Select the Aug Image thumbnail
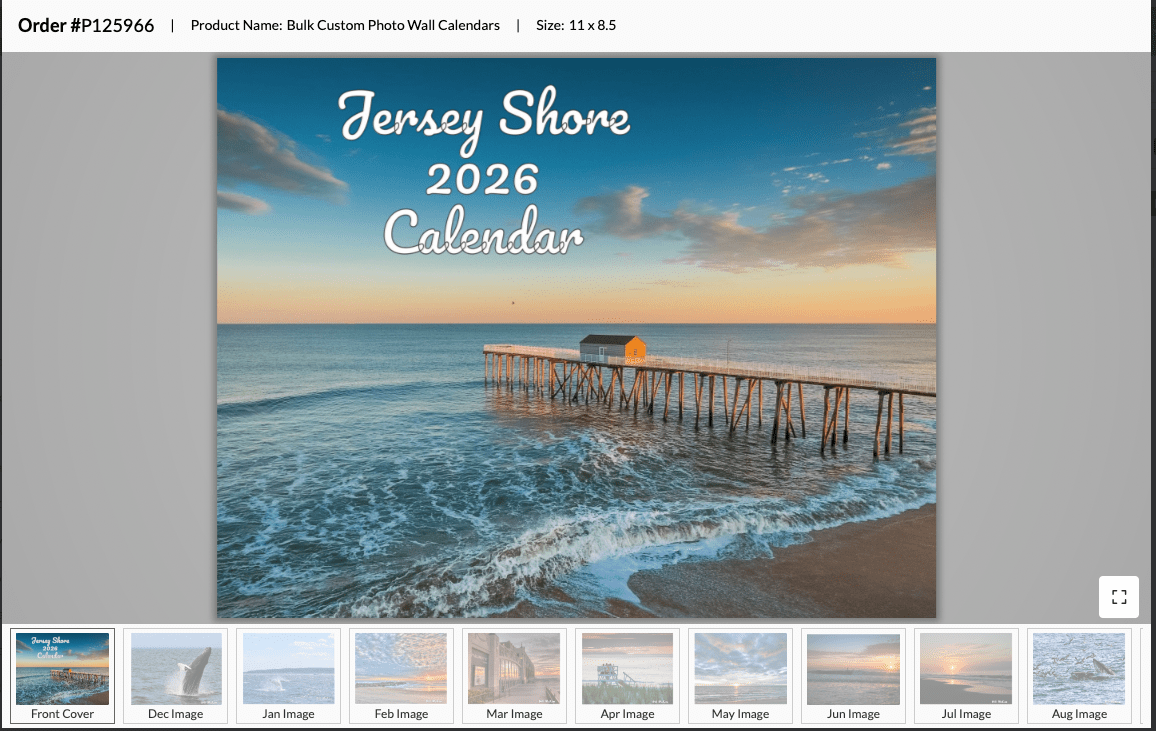 pyautogui.click(x=1079, y=668)
